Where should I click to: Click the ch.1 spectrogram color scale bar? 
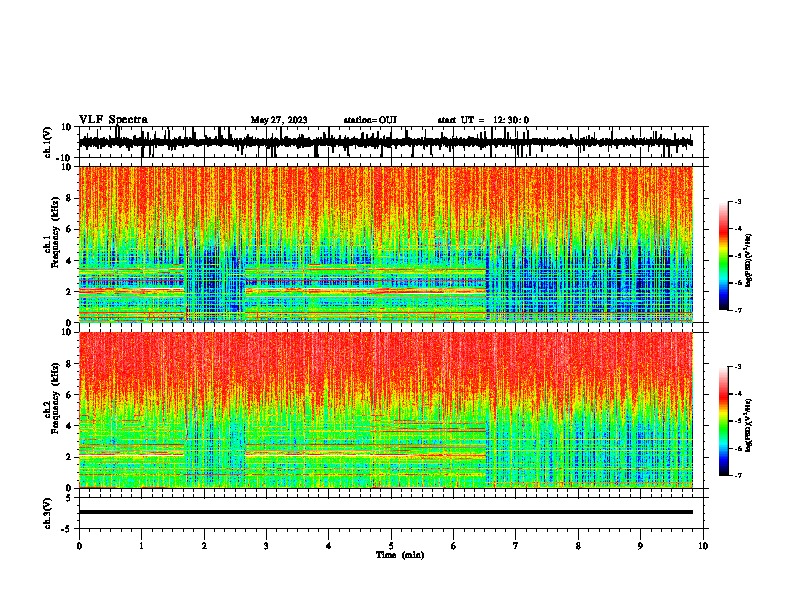(x=723, y=256)
